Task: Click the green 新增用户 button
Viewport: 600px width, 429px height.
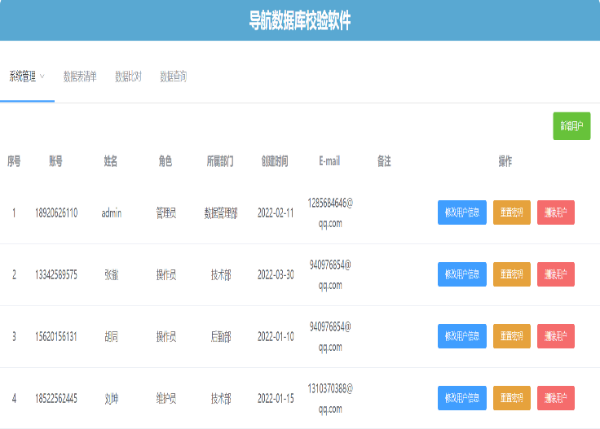Action: click(572, 126)
